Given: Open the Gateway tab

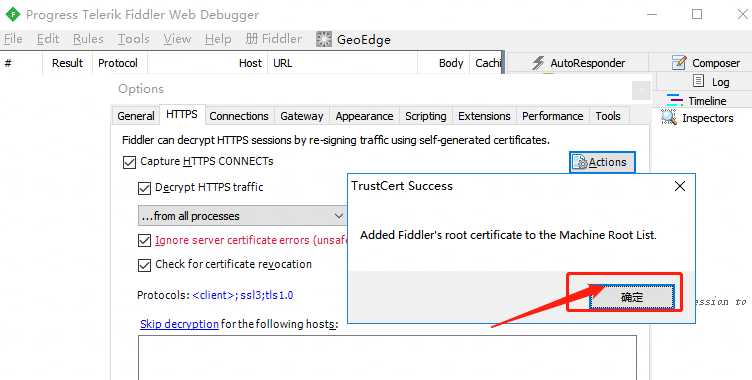Looking at the screenshot, I should 302,116.
